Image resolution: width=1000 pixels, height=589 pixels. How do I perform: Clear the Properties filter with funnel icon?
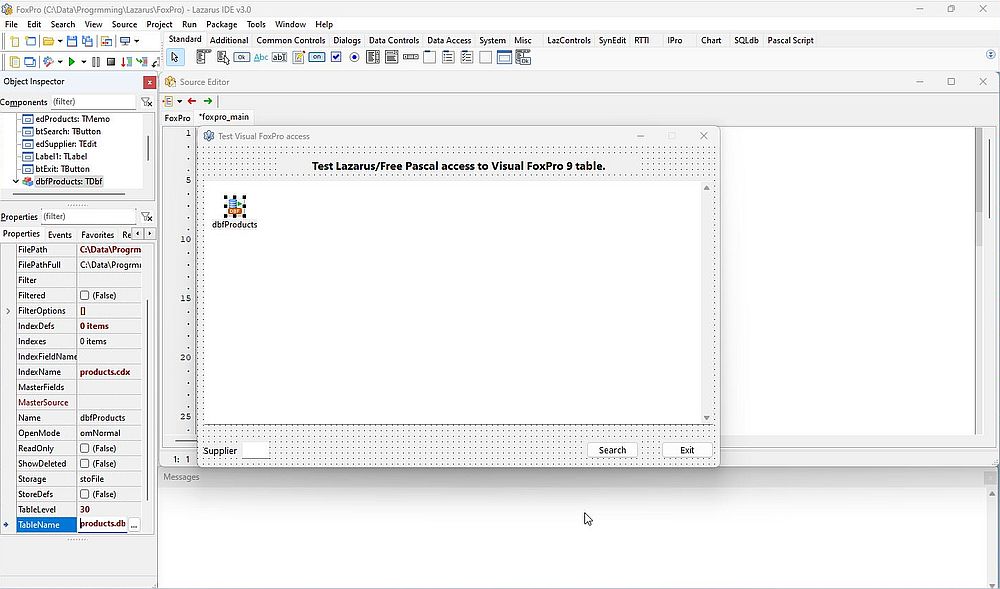[x=147, y=217]
